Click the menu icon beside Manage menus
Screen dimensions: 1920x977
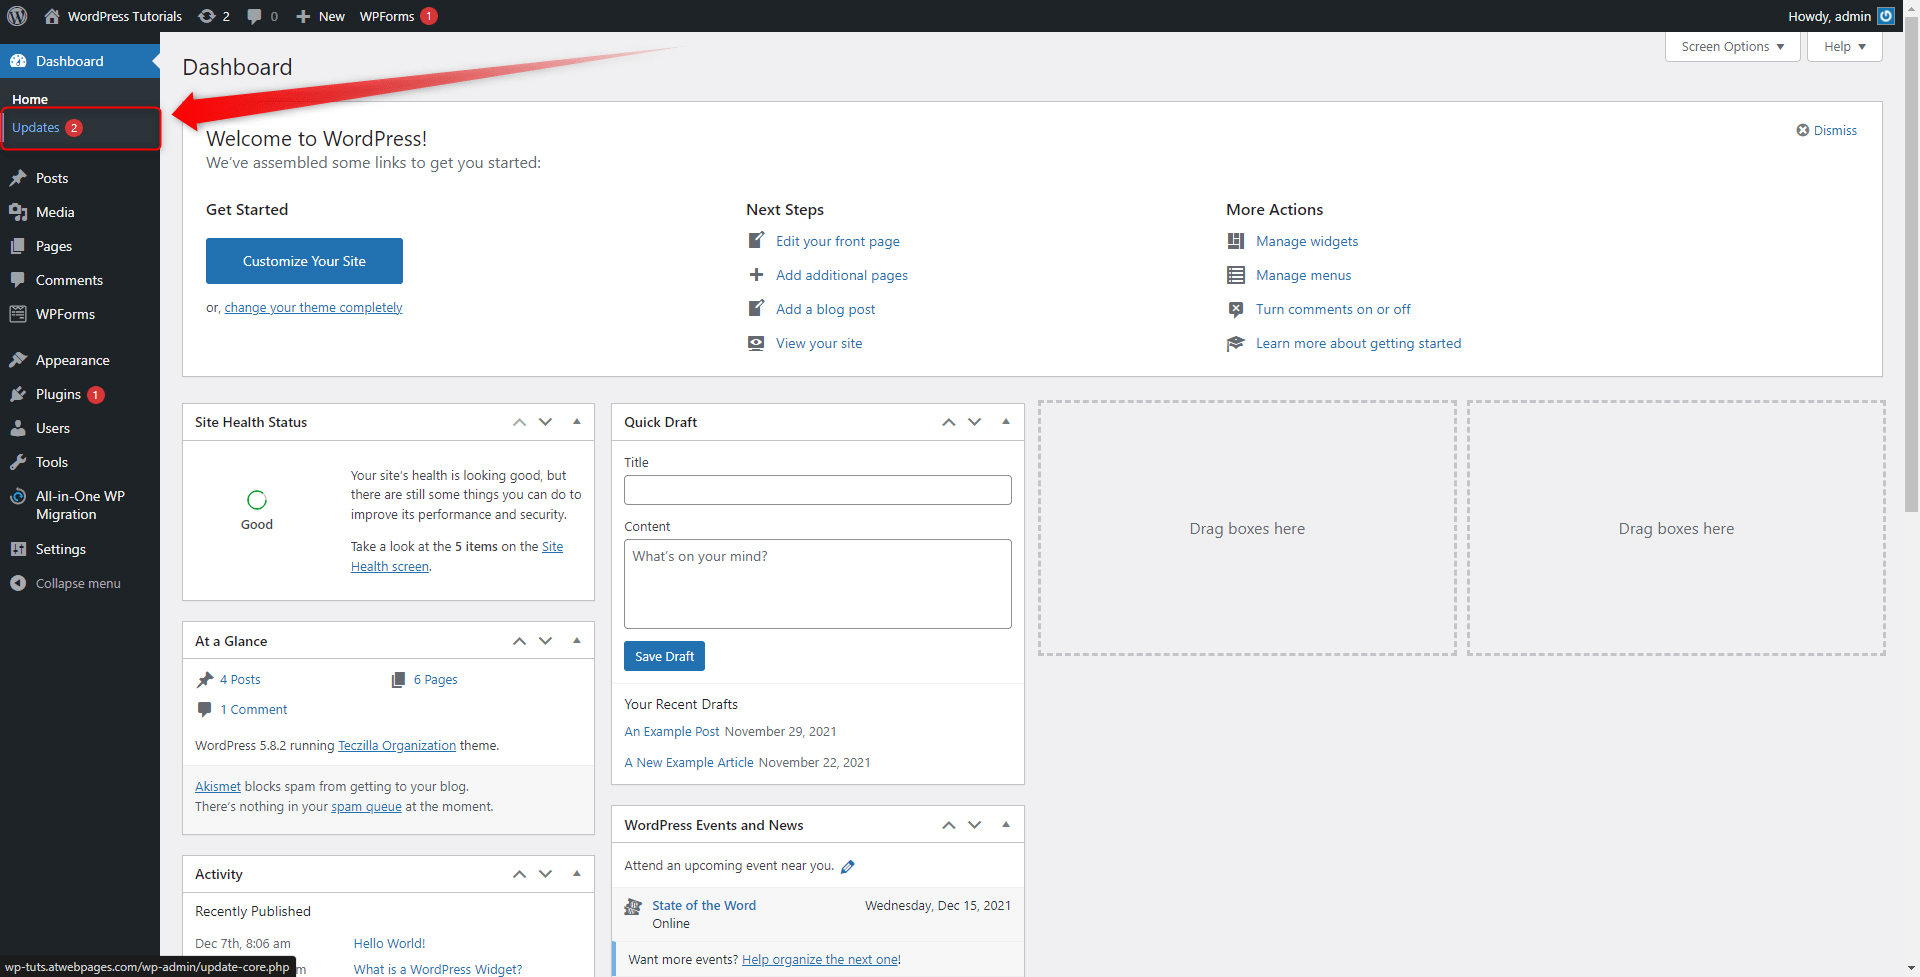pyautogui.click(x=1236, y=275)
